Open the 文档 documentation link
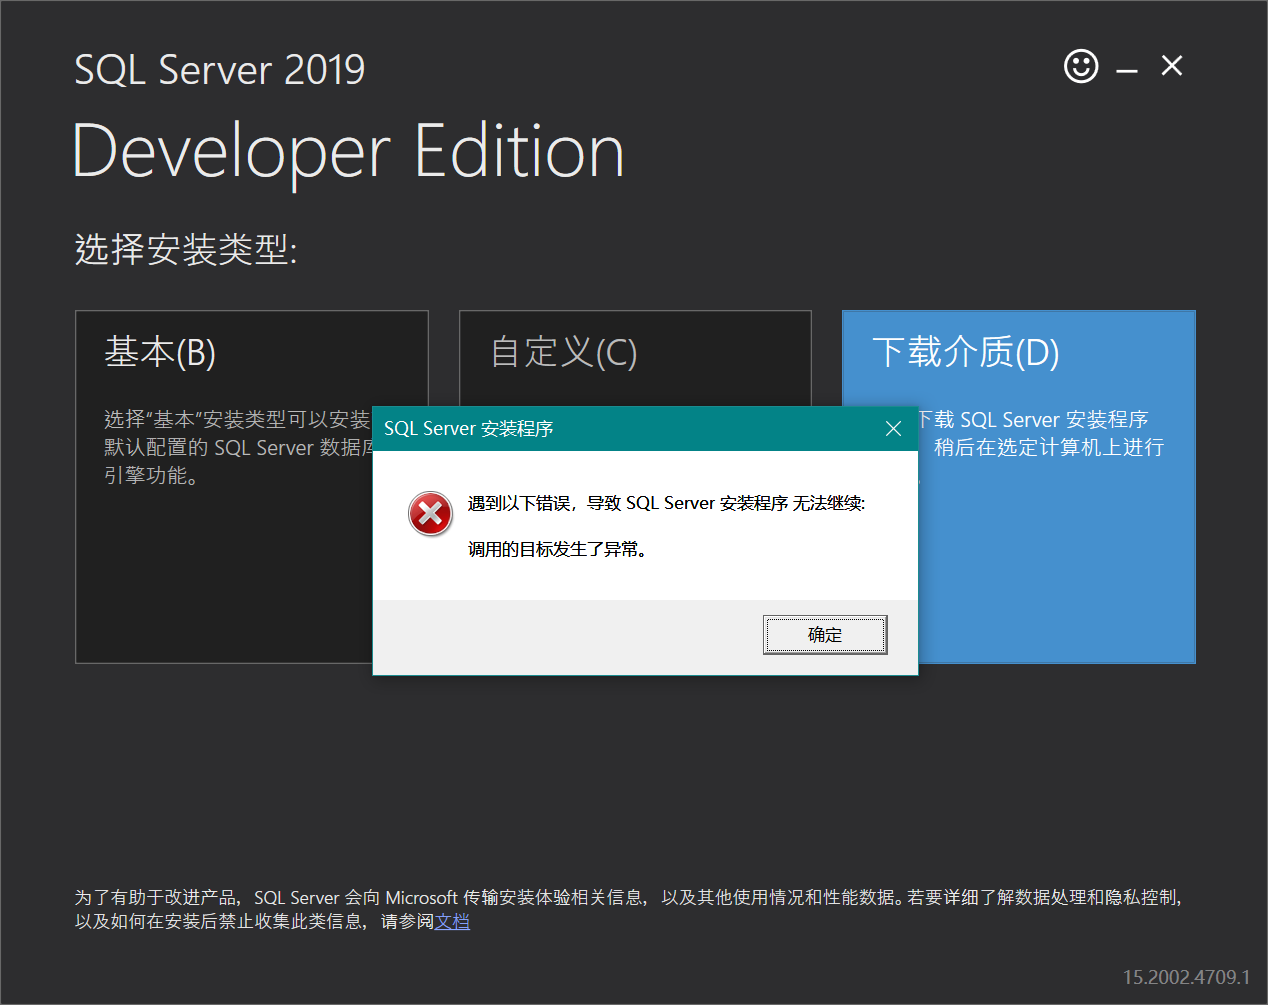The image size is (1268, 1005). [452, 921]
